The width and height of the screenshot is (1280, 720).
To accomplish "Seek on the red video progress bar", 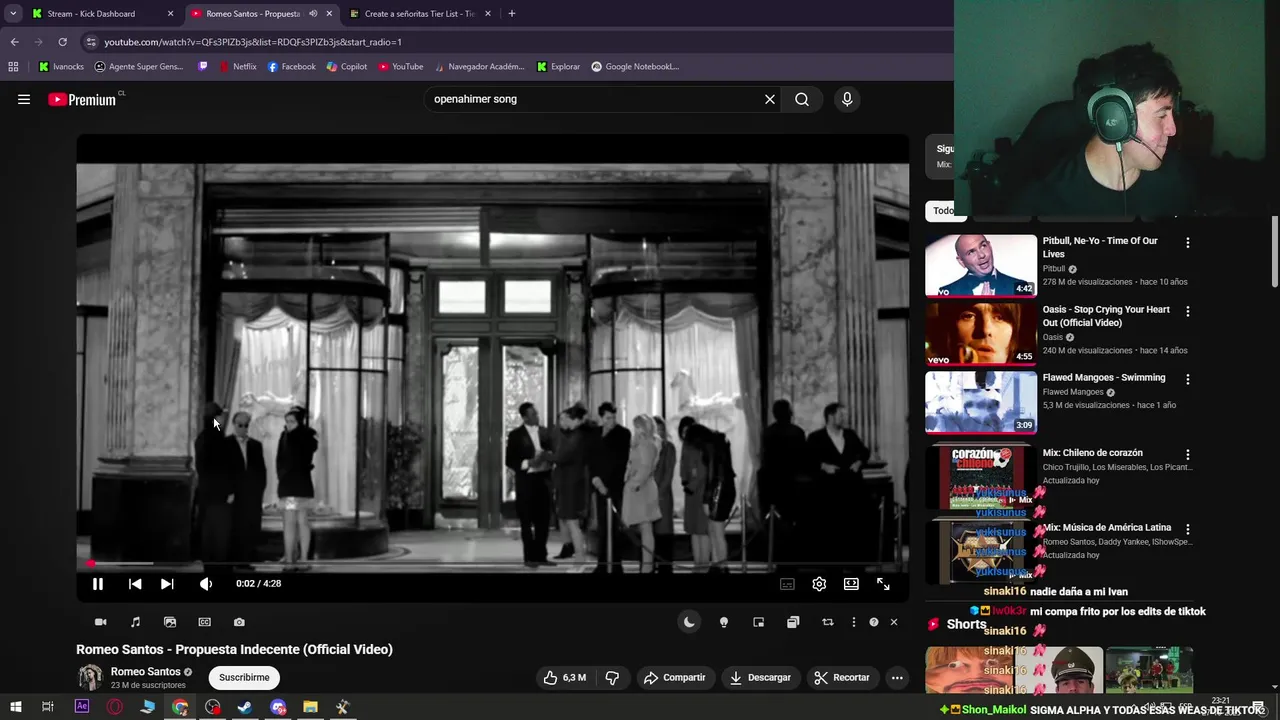I will pos(493,564).
